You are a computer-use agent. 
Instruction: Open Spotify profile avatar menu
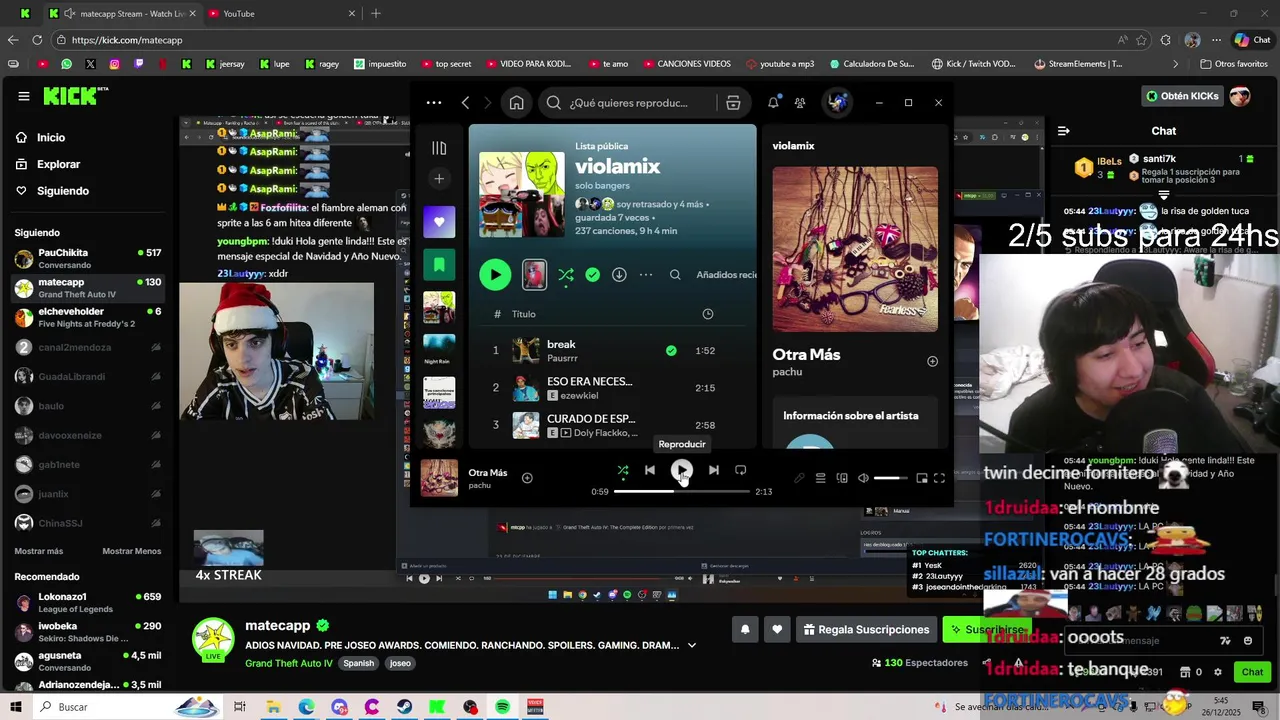point(837,102)
